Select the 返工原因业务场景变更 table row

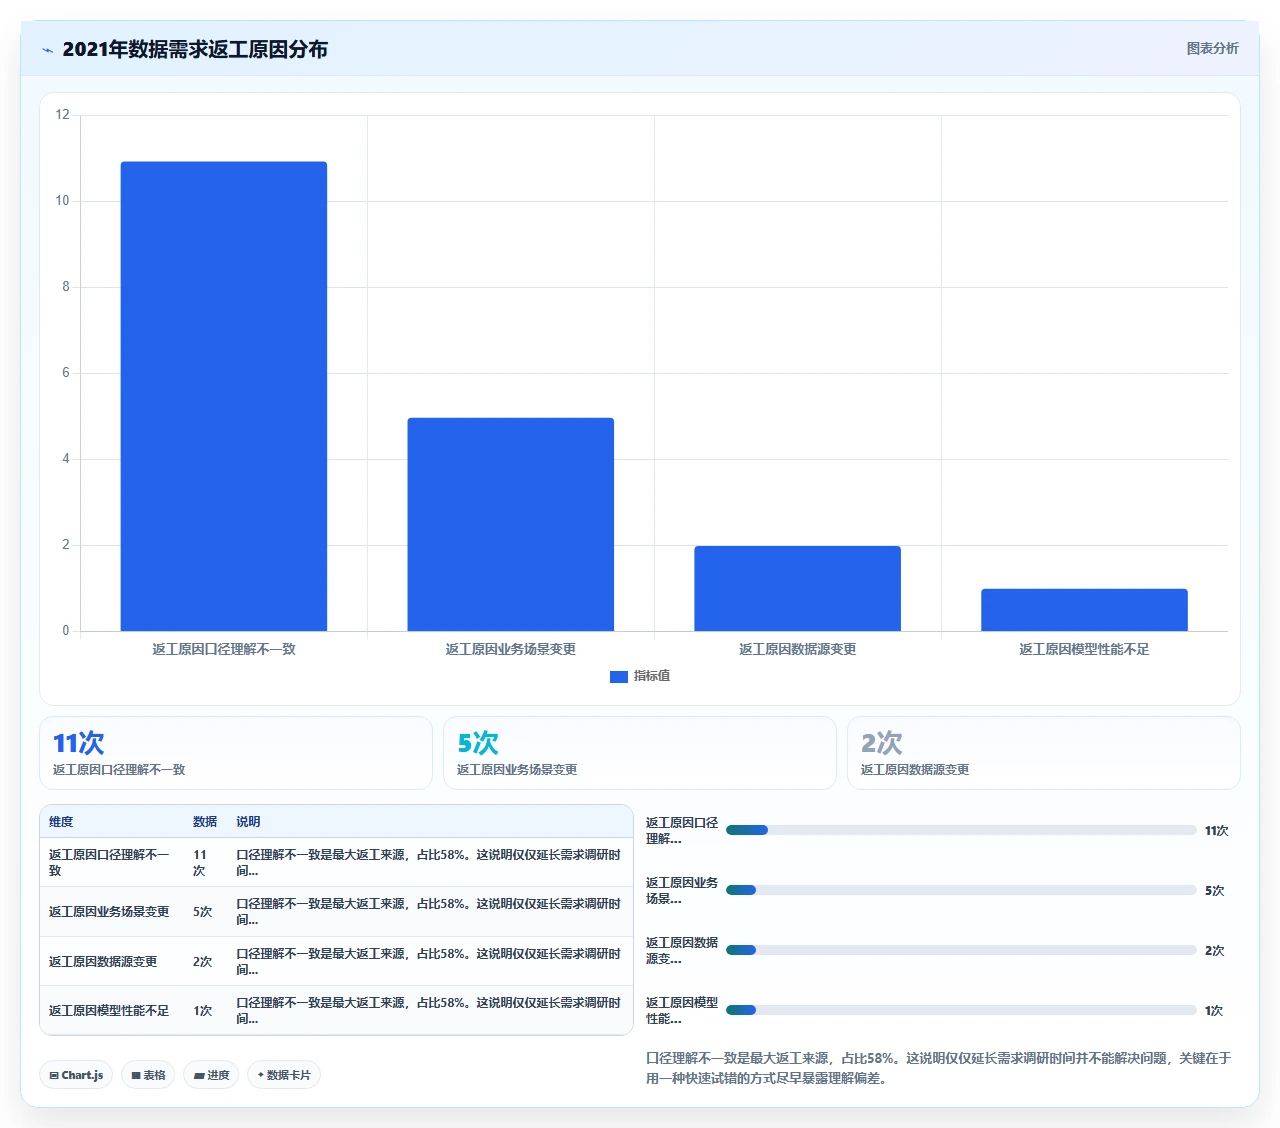coord(336,912)
